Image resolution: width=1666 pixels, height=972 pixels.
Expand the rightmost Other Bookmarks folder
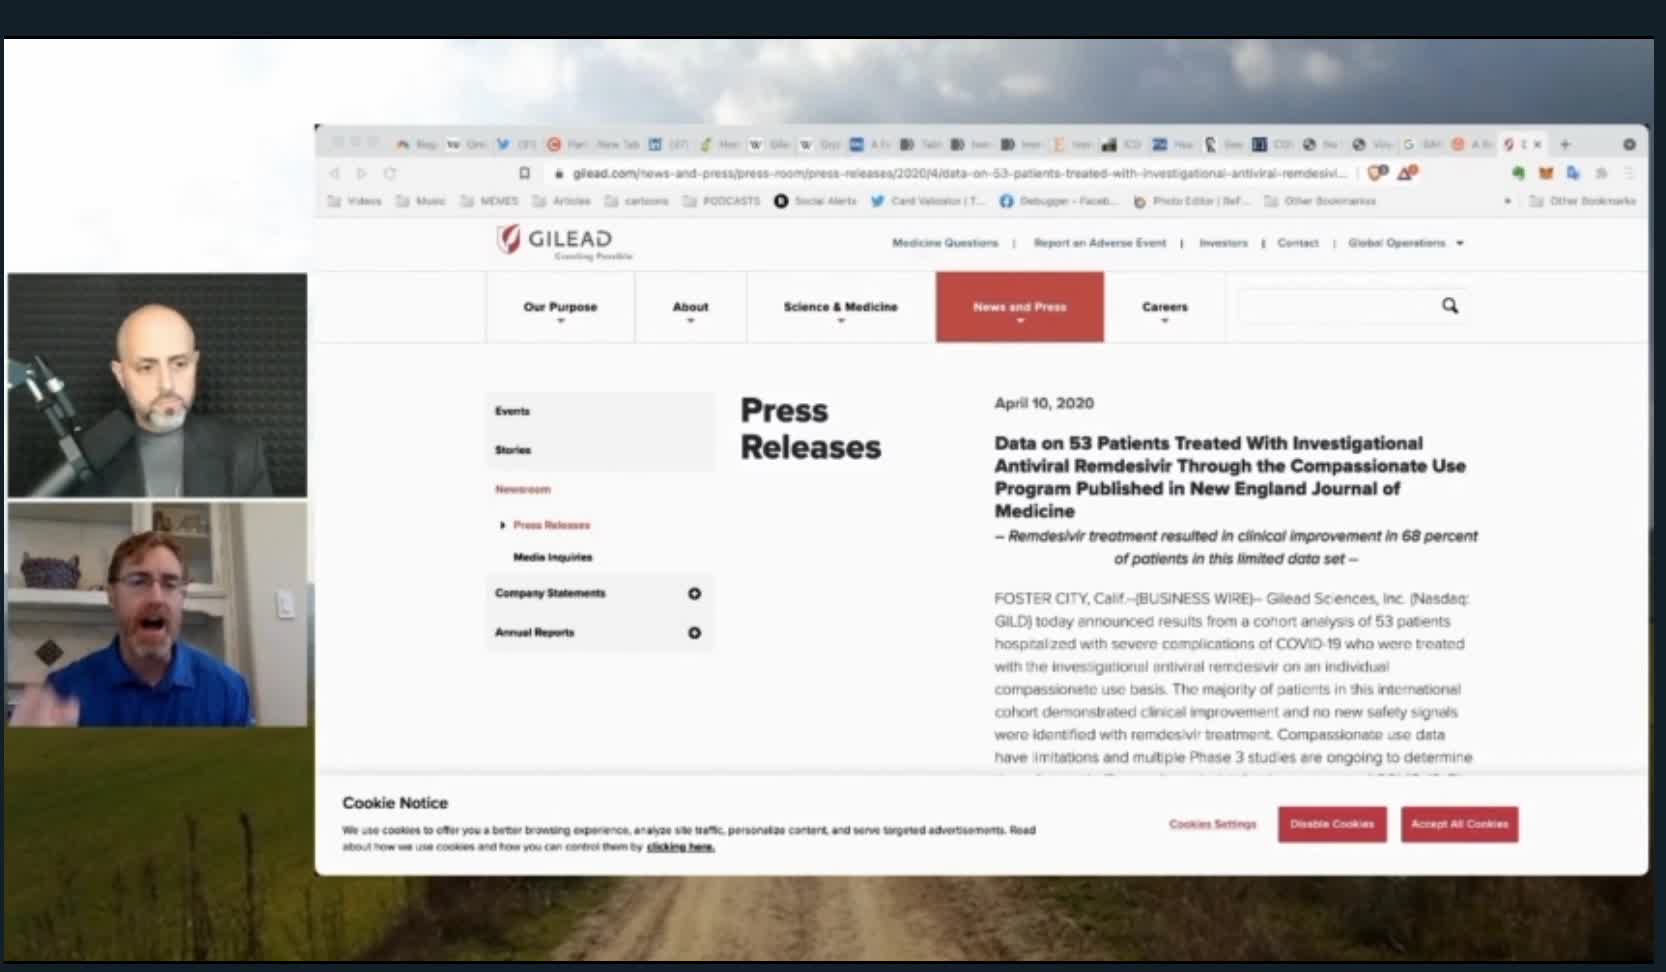1582,201
